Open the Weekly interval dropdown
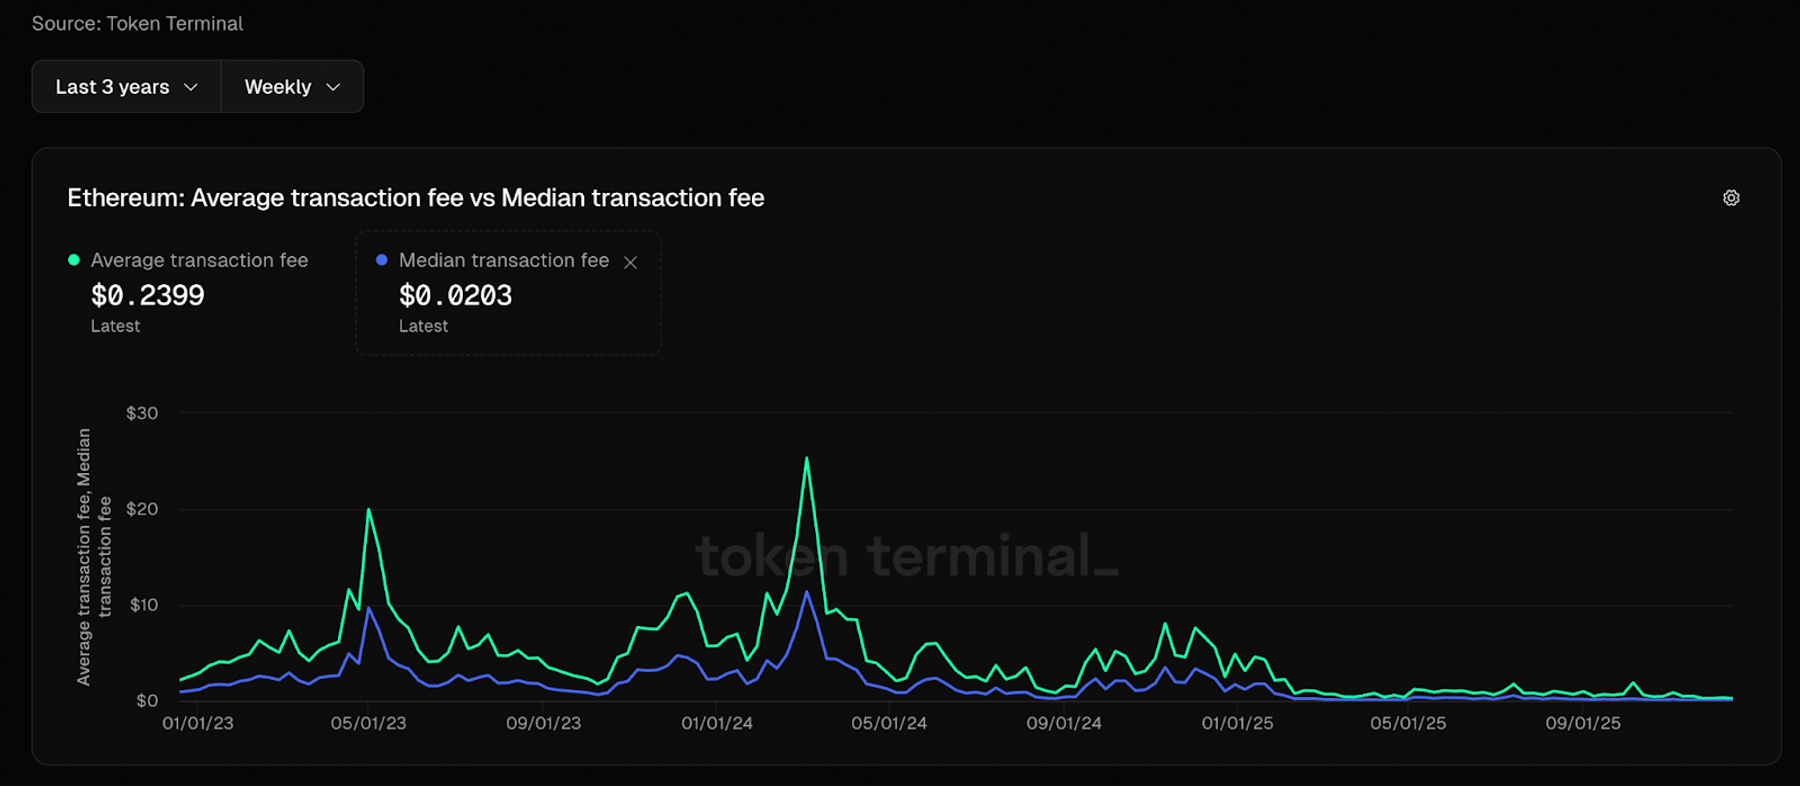 292,87
